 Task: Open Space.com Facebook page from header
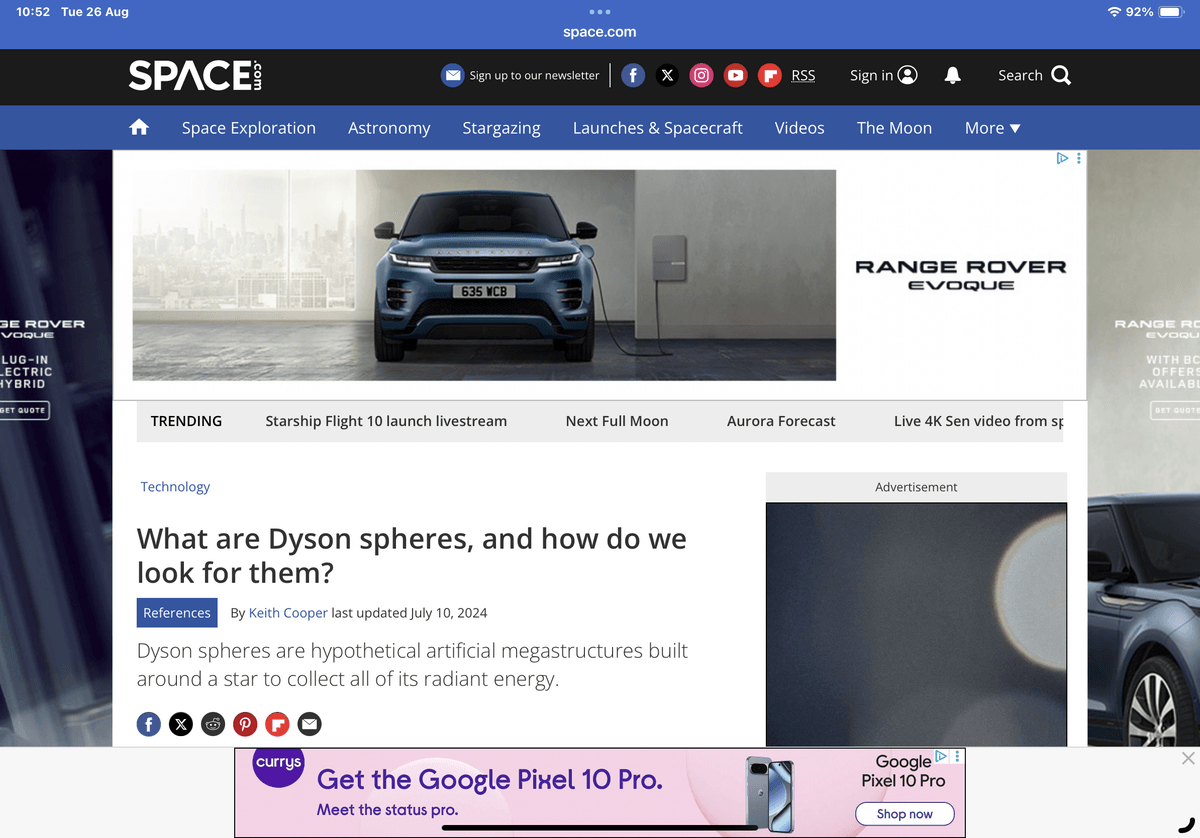tap(633, 75)
